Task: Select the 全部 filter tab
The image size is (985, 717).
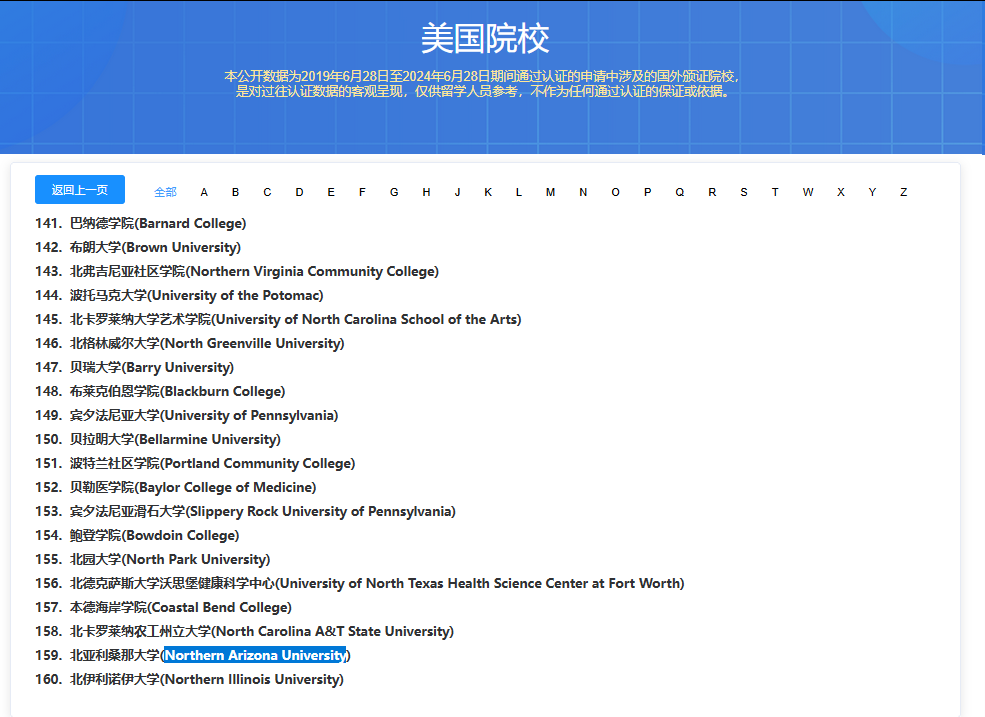Action: coord(165,192)
